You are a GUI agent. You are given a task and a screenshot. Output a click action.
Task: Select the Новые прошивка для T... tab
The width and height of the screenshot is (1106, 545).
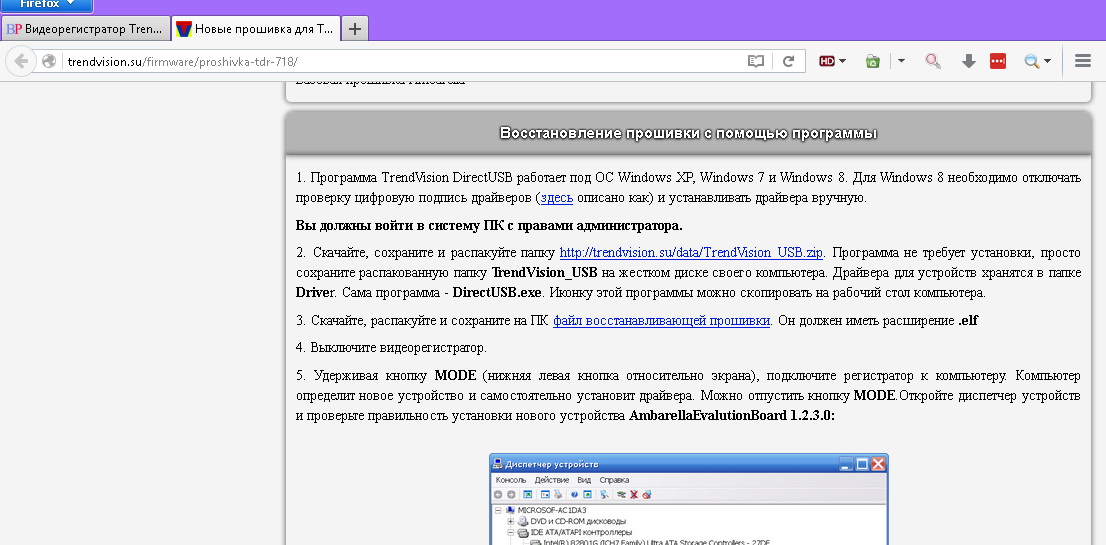(255, 28)
